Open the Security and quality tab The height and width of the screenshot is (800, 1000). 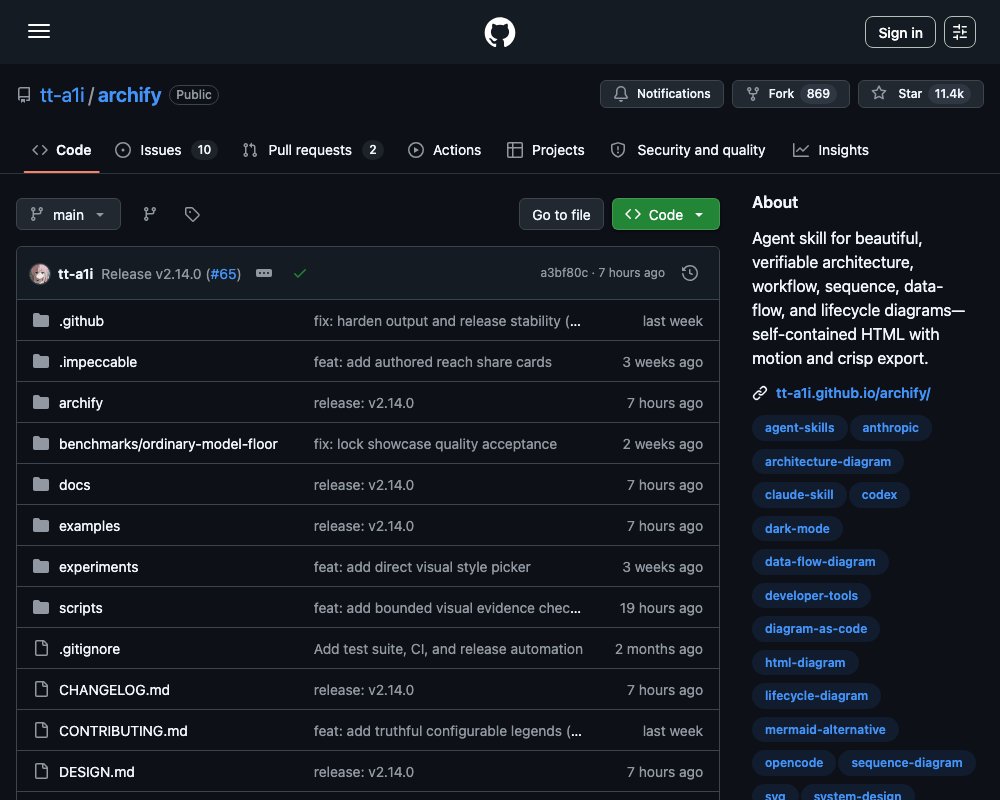click(688, 150)
